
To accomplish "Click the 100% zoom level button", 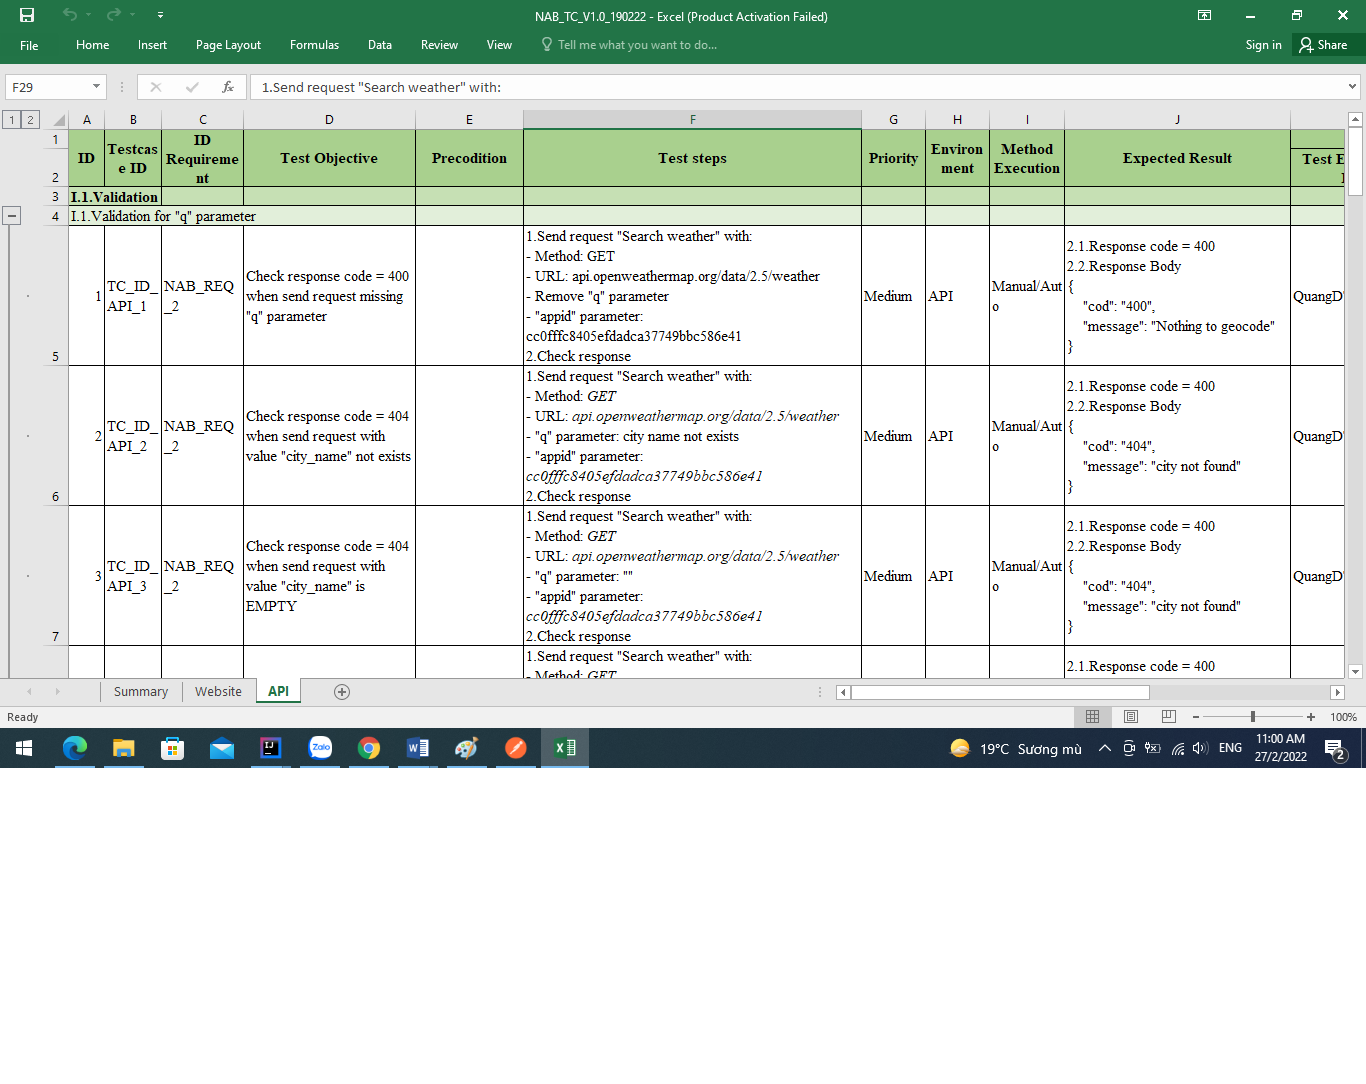I will [1343, 717].
